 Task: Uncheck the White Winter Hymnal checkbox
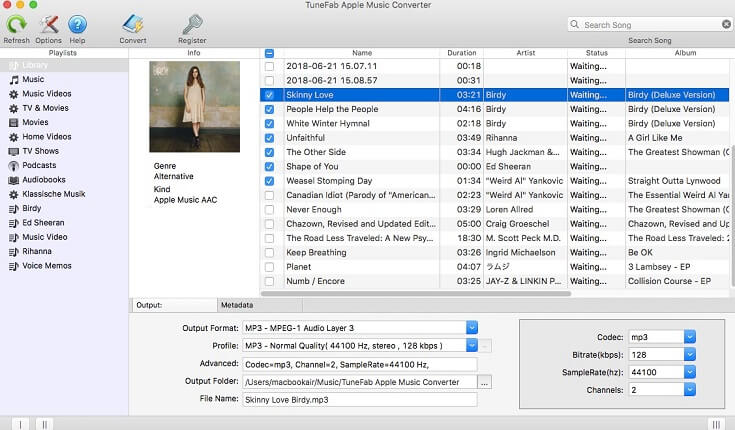(269, 124)
